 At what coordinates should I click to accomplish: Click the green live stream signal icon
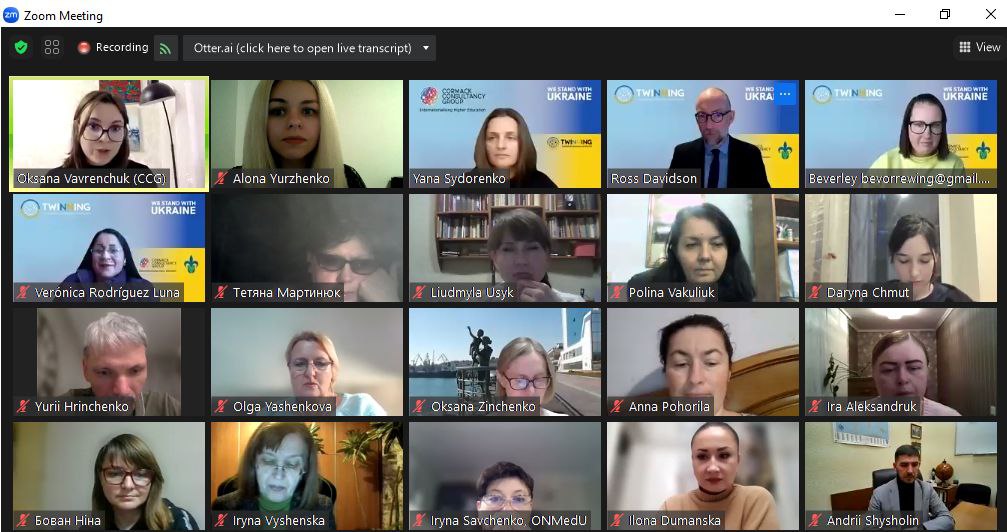pyautogui.click(x=166, y=48)
